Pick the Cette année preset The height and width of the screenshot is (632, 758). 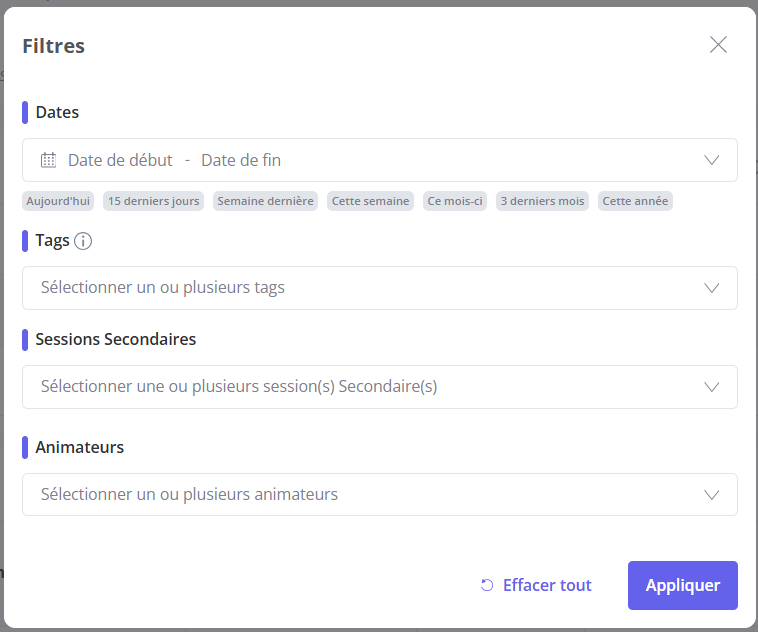click(x=635, y=201)
